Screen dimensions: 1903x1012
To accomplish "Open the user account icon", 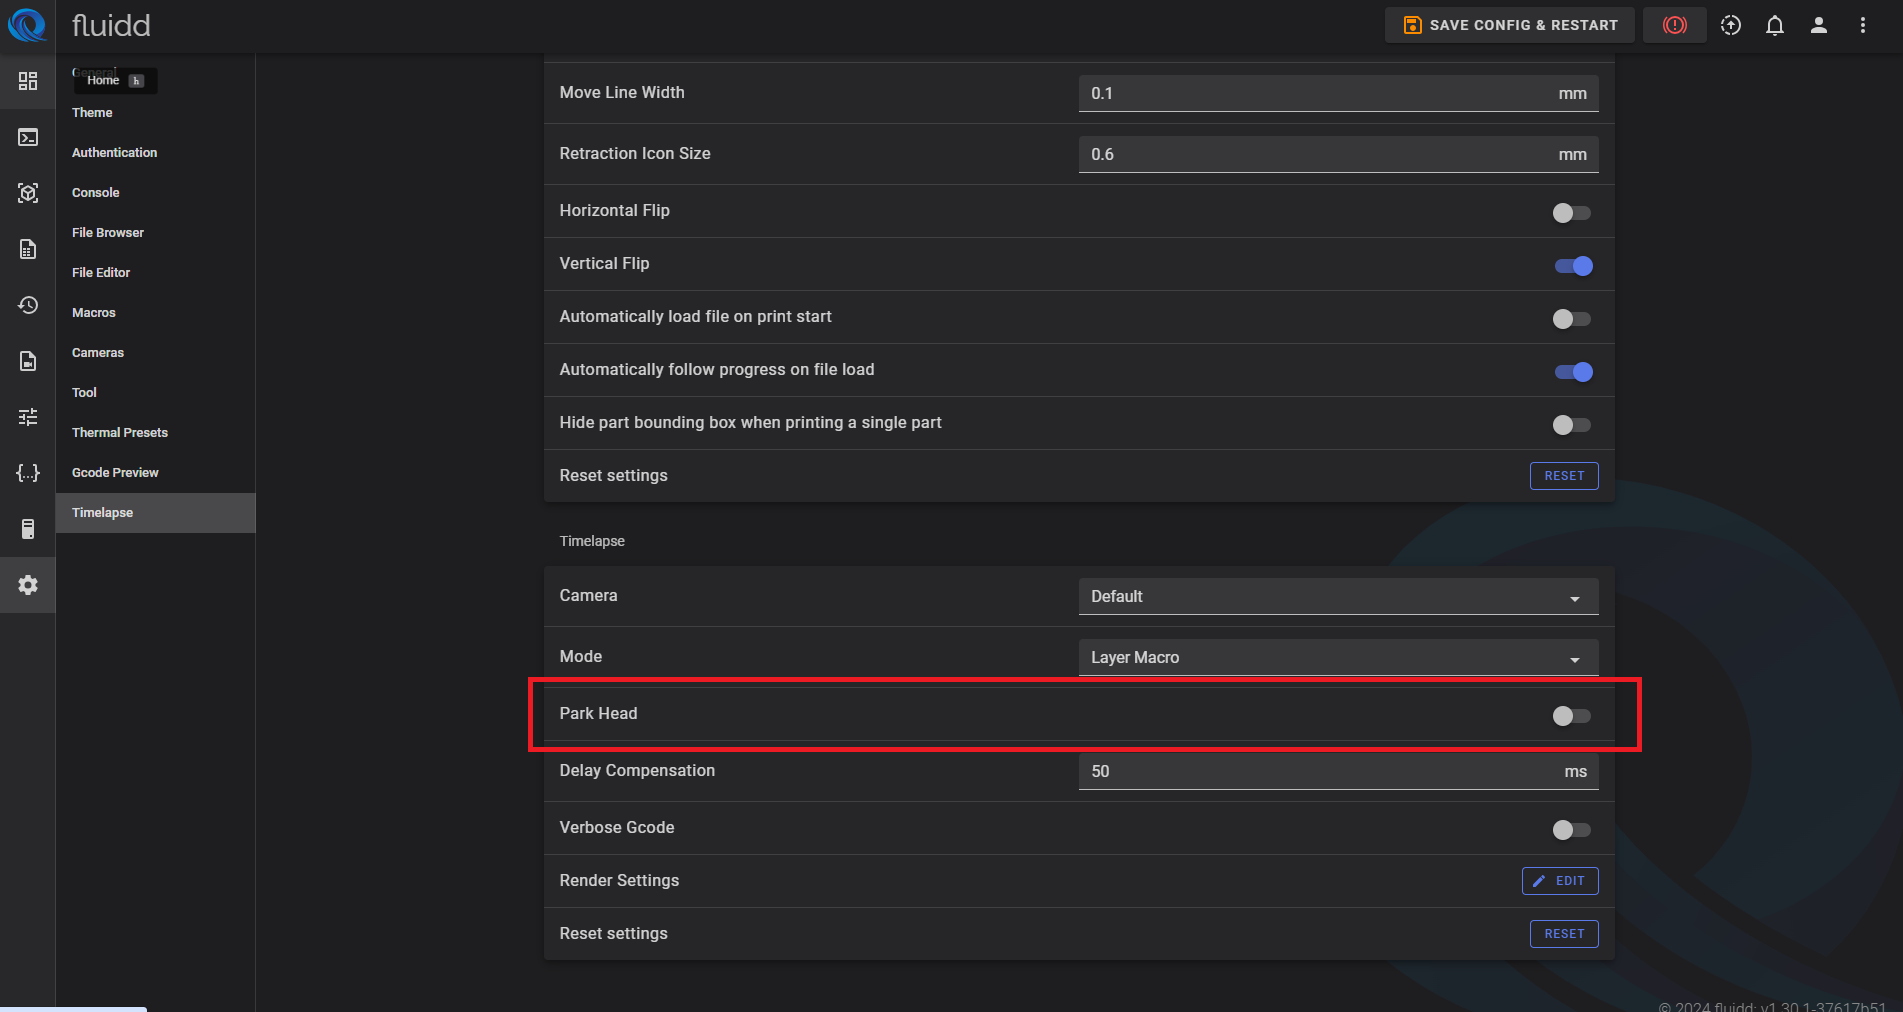I will (x=1818, y=25).
